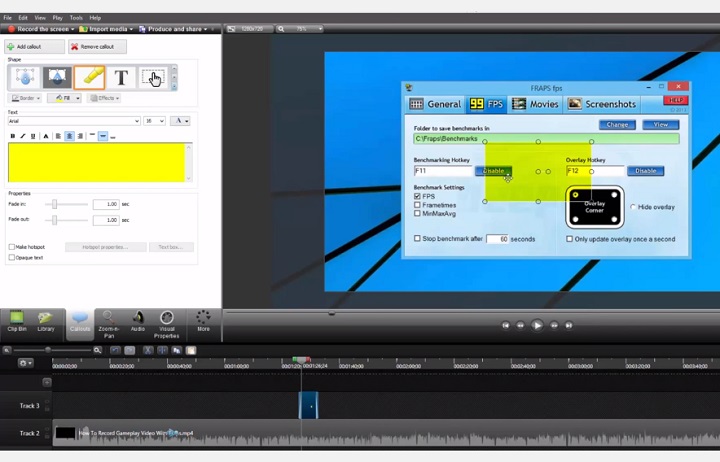Viewport: 720px width, 462px height.
Task: Enable Opaque text checkbox
Action: click(12, 258)
